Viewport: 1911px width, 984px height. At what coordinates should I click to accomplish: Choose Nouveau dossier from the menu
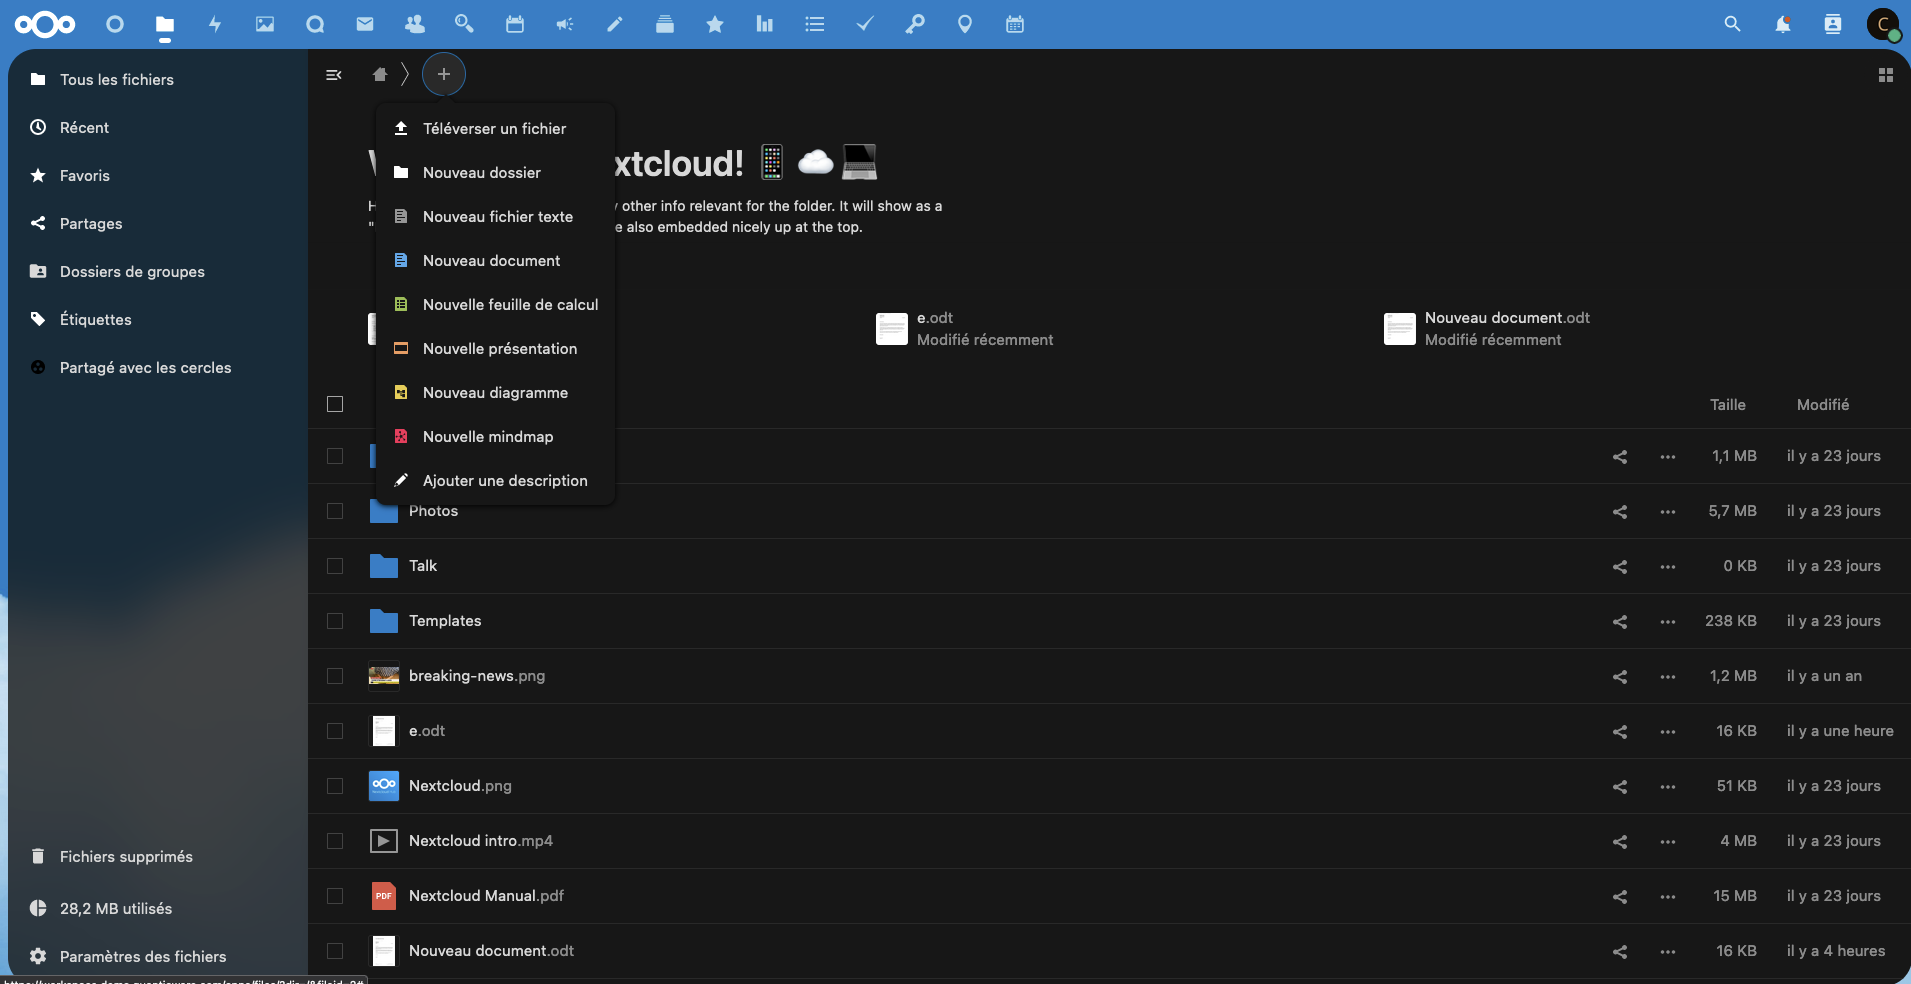click(x=481, y=173)
